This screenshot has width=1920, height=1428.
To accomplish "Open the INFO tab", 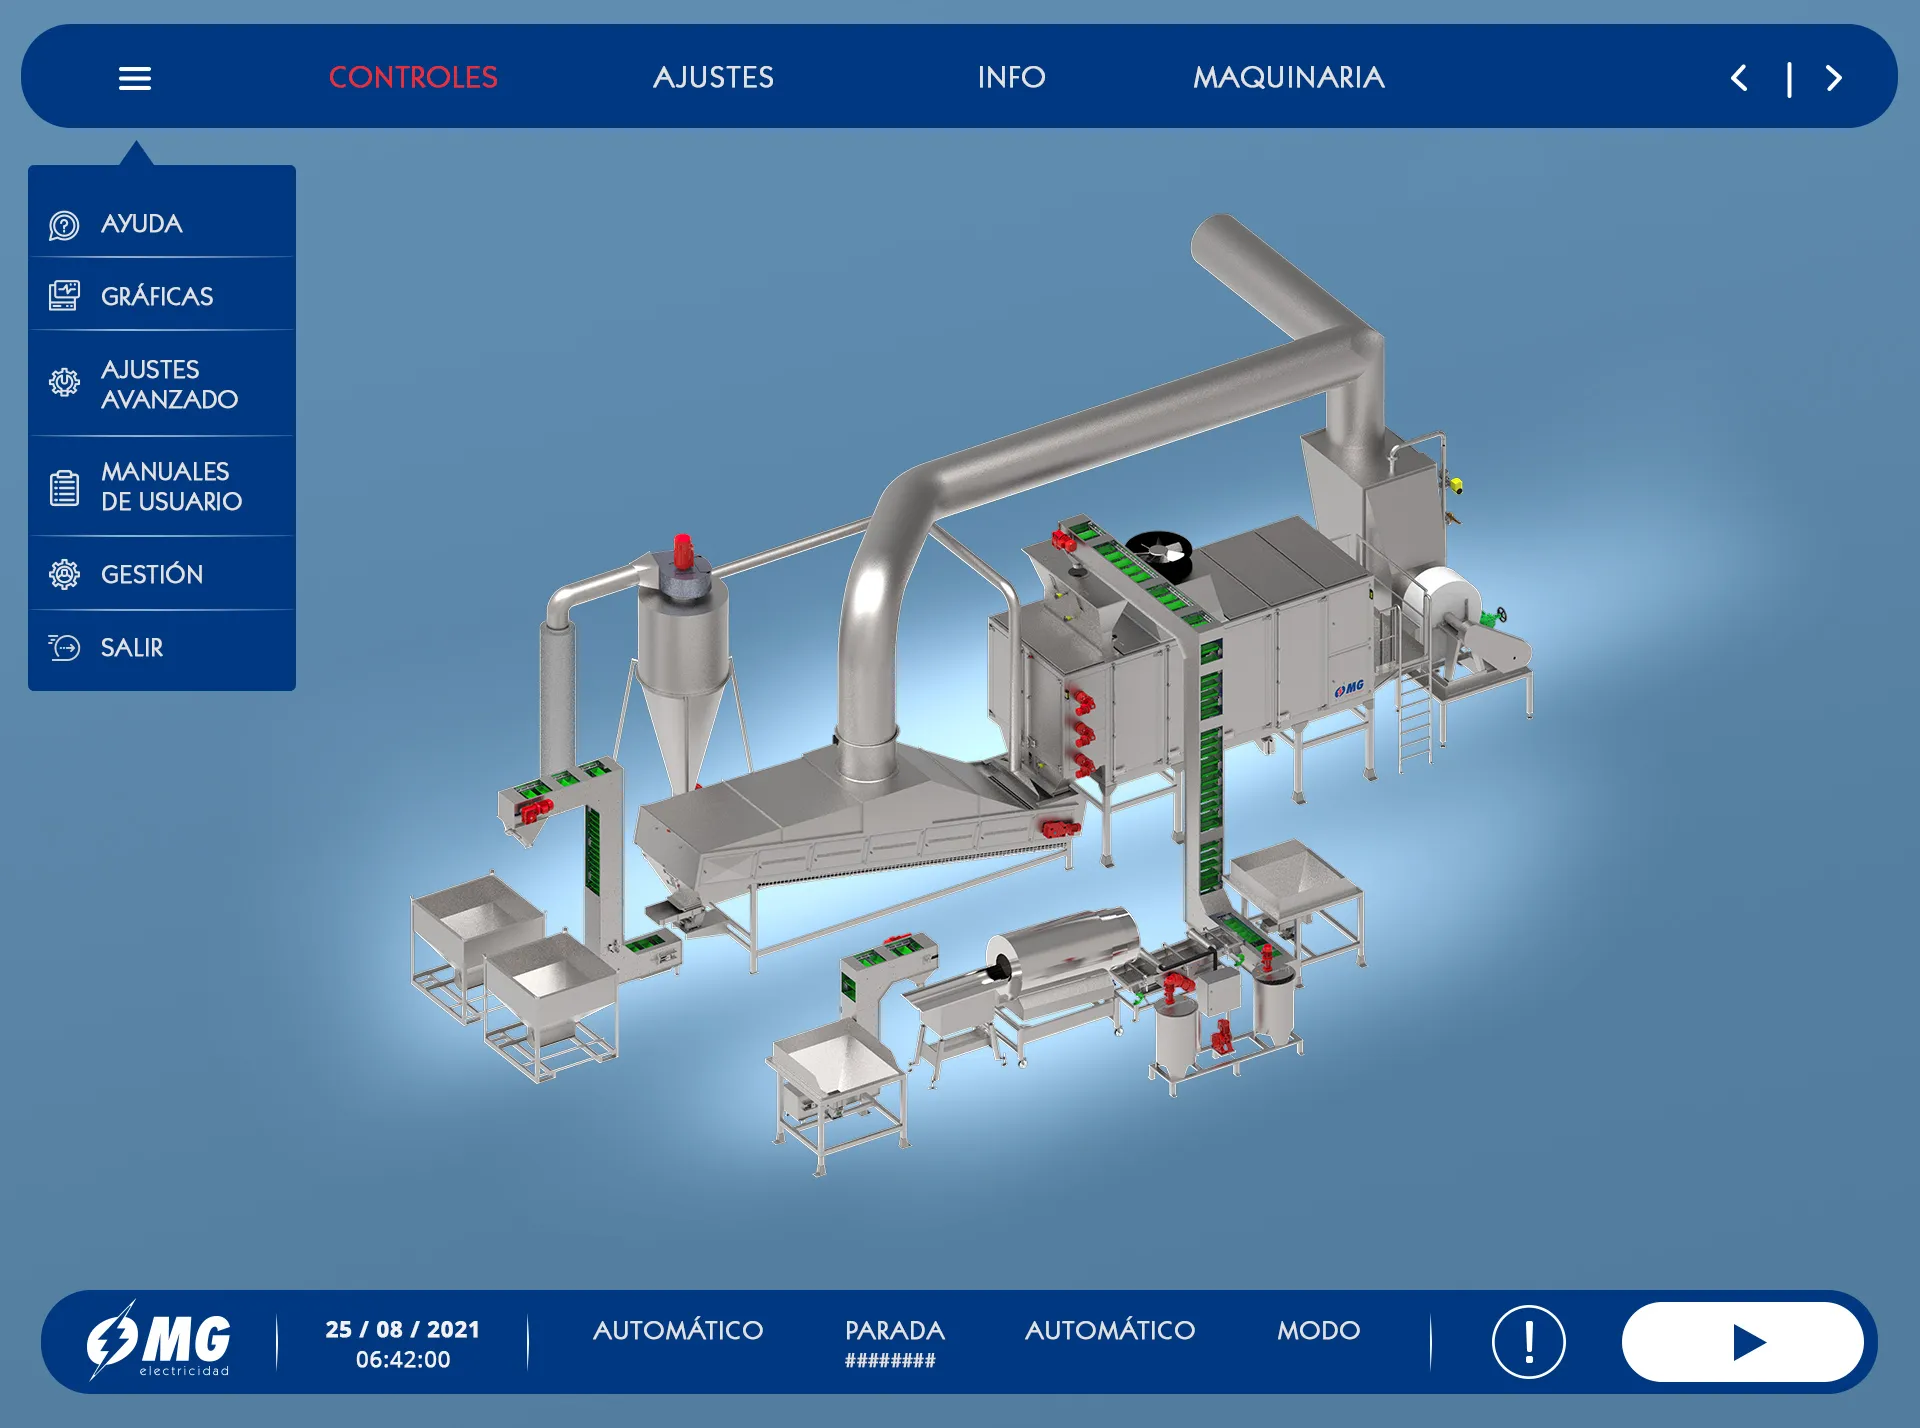I will (x=1011, y=77).
